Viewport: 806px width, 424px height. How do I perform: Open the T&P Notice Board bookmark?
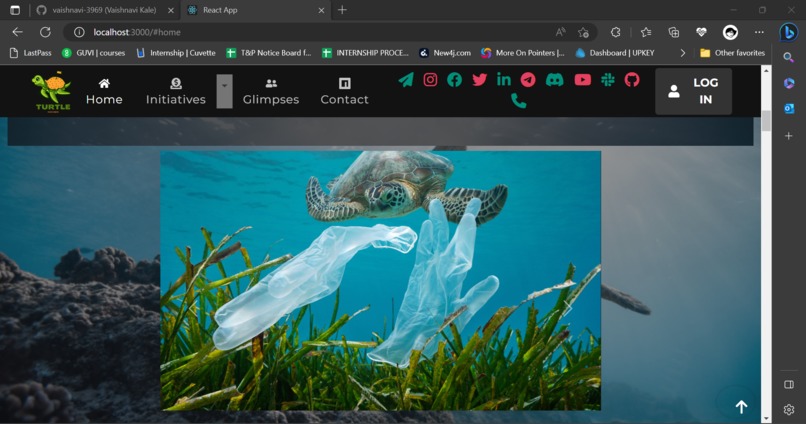coord(269,52)
